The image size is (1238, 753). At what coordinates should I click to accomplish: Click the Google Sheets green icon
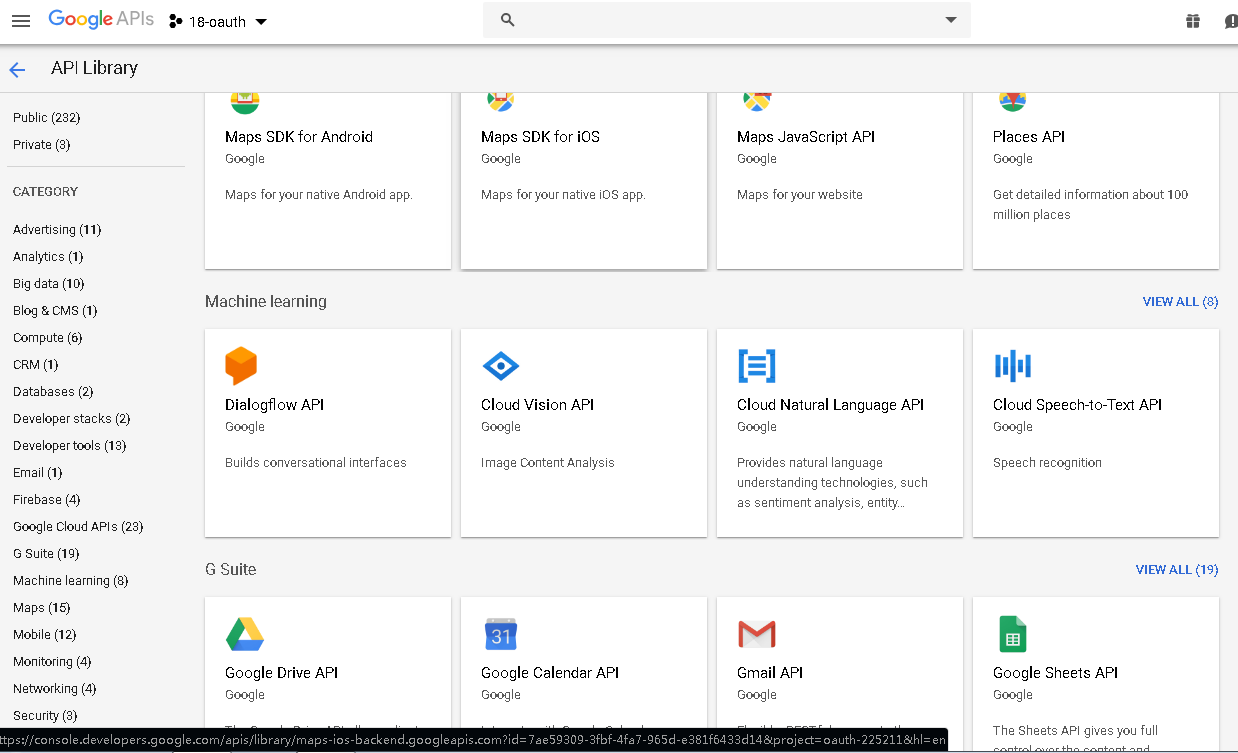click(x=1012, y=634)
